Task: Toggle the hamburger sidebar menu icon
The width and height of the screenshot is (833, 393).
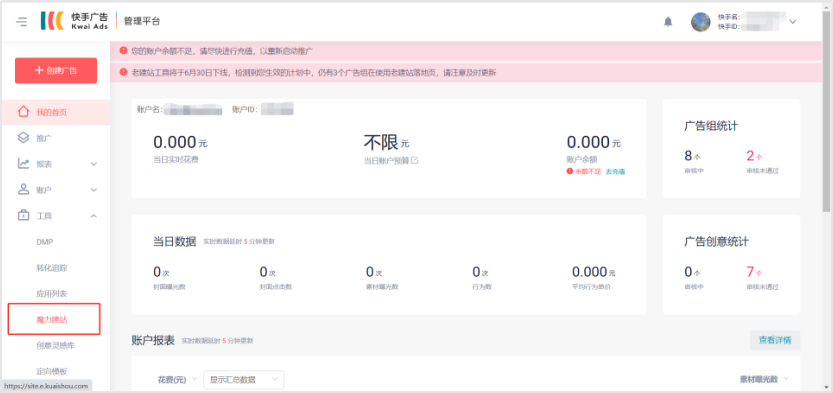Action: tap(21, 21)
